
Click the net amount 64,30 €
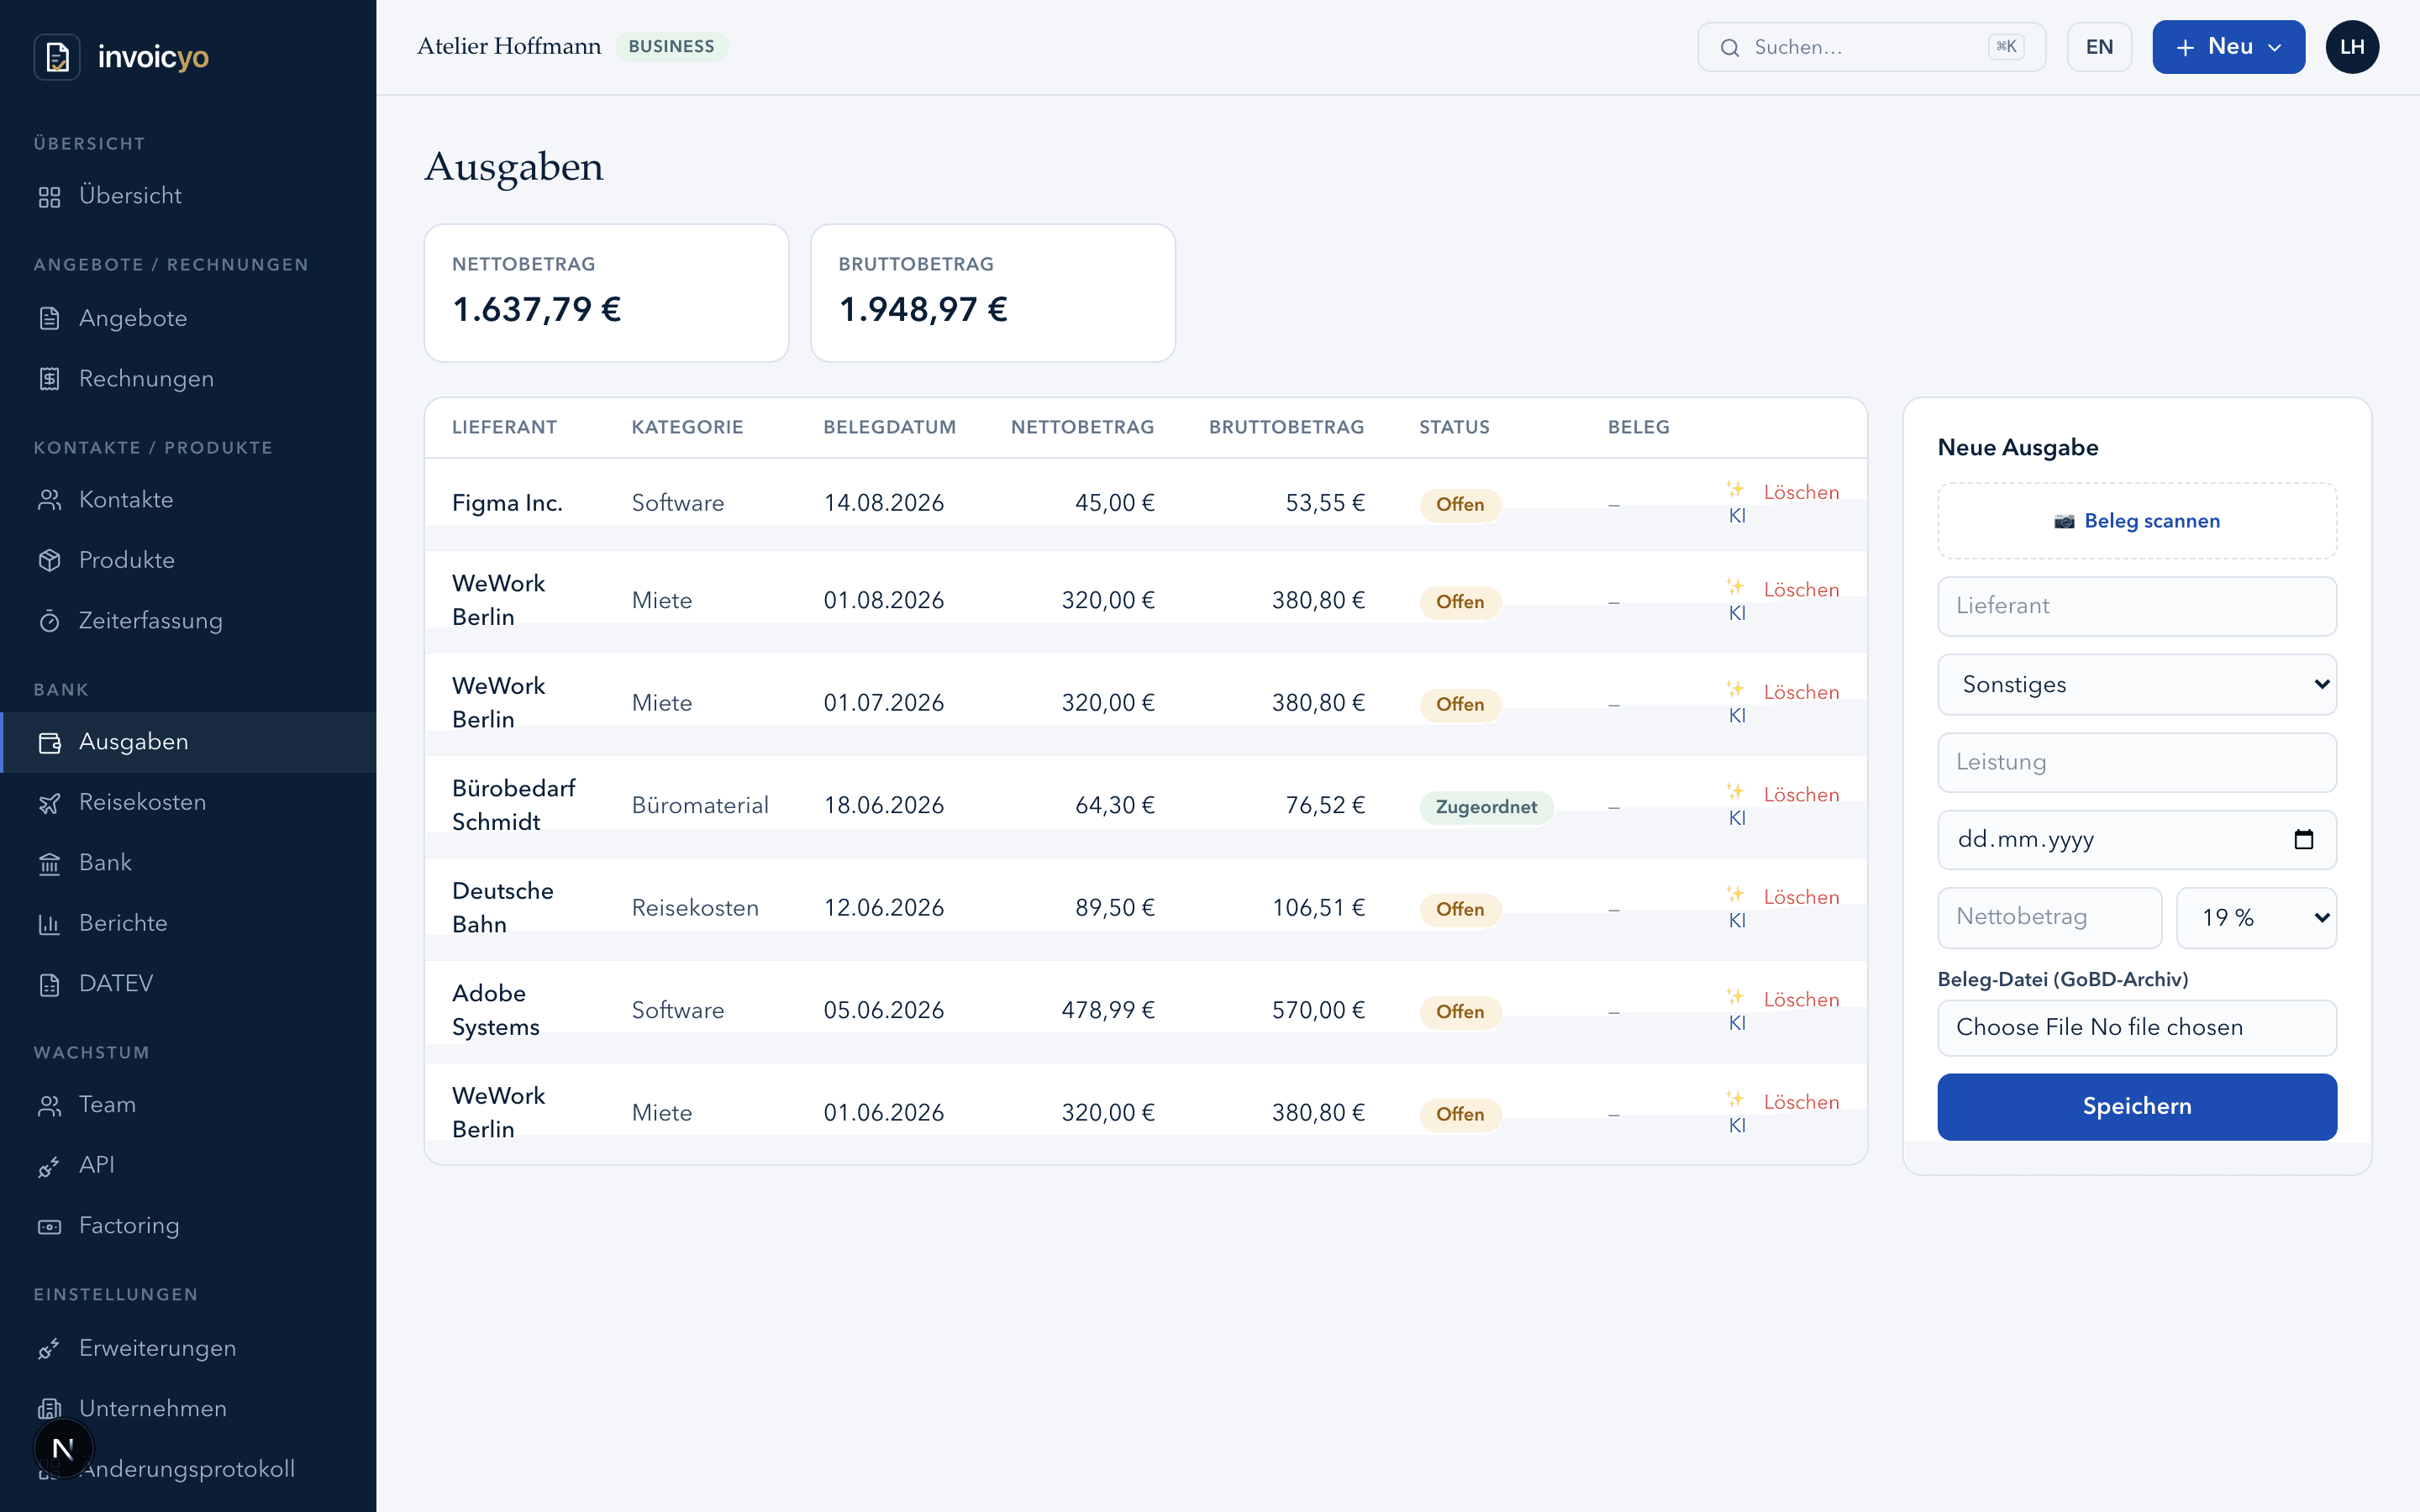(1114, 806)
